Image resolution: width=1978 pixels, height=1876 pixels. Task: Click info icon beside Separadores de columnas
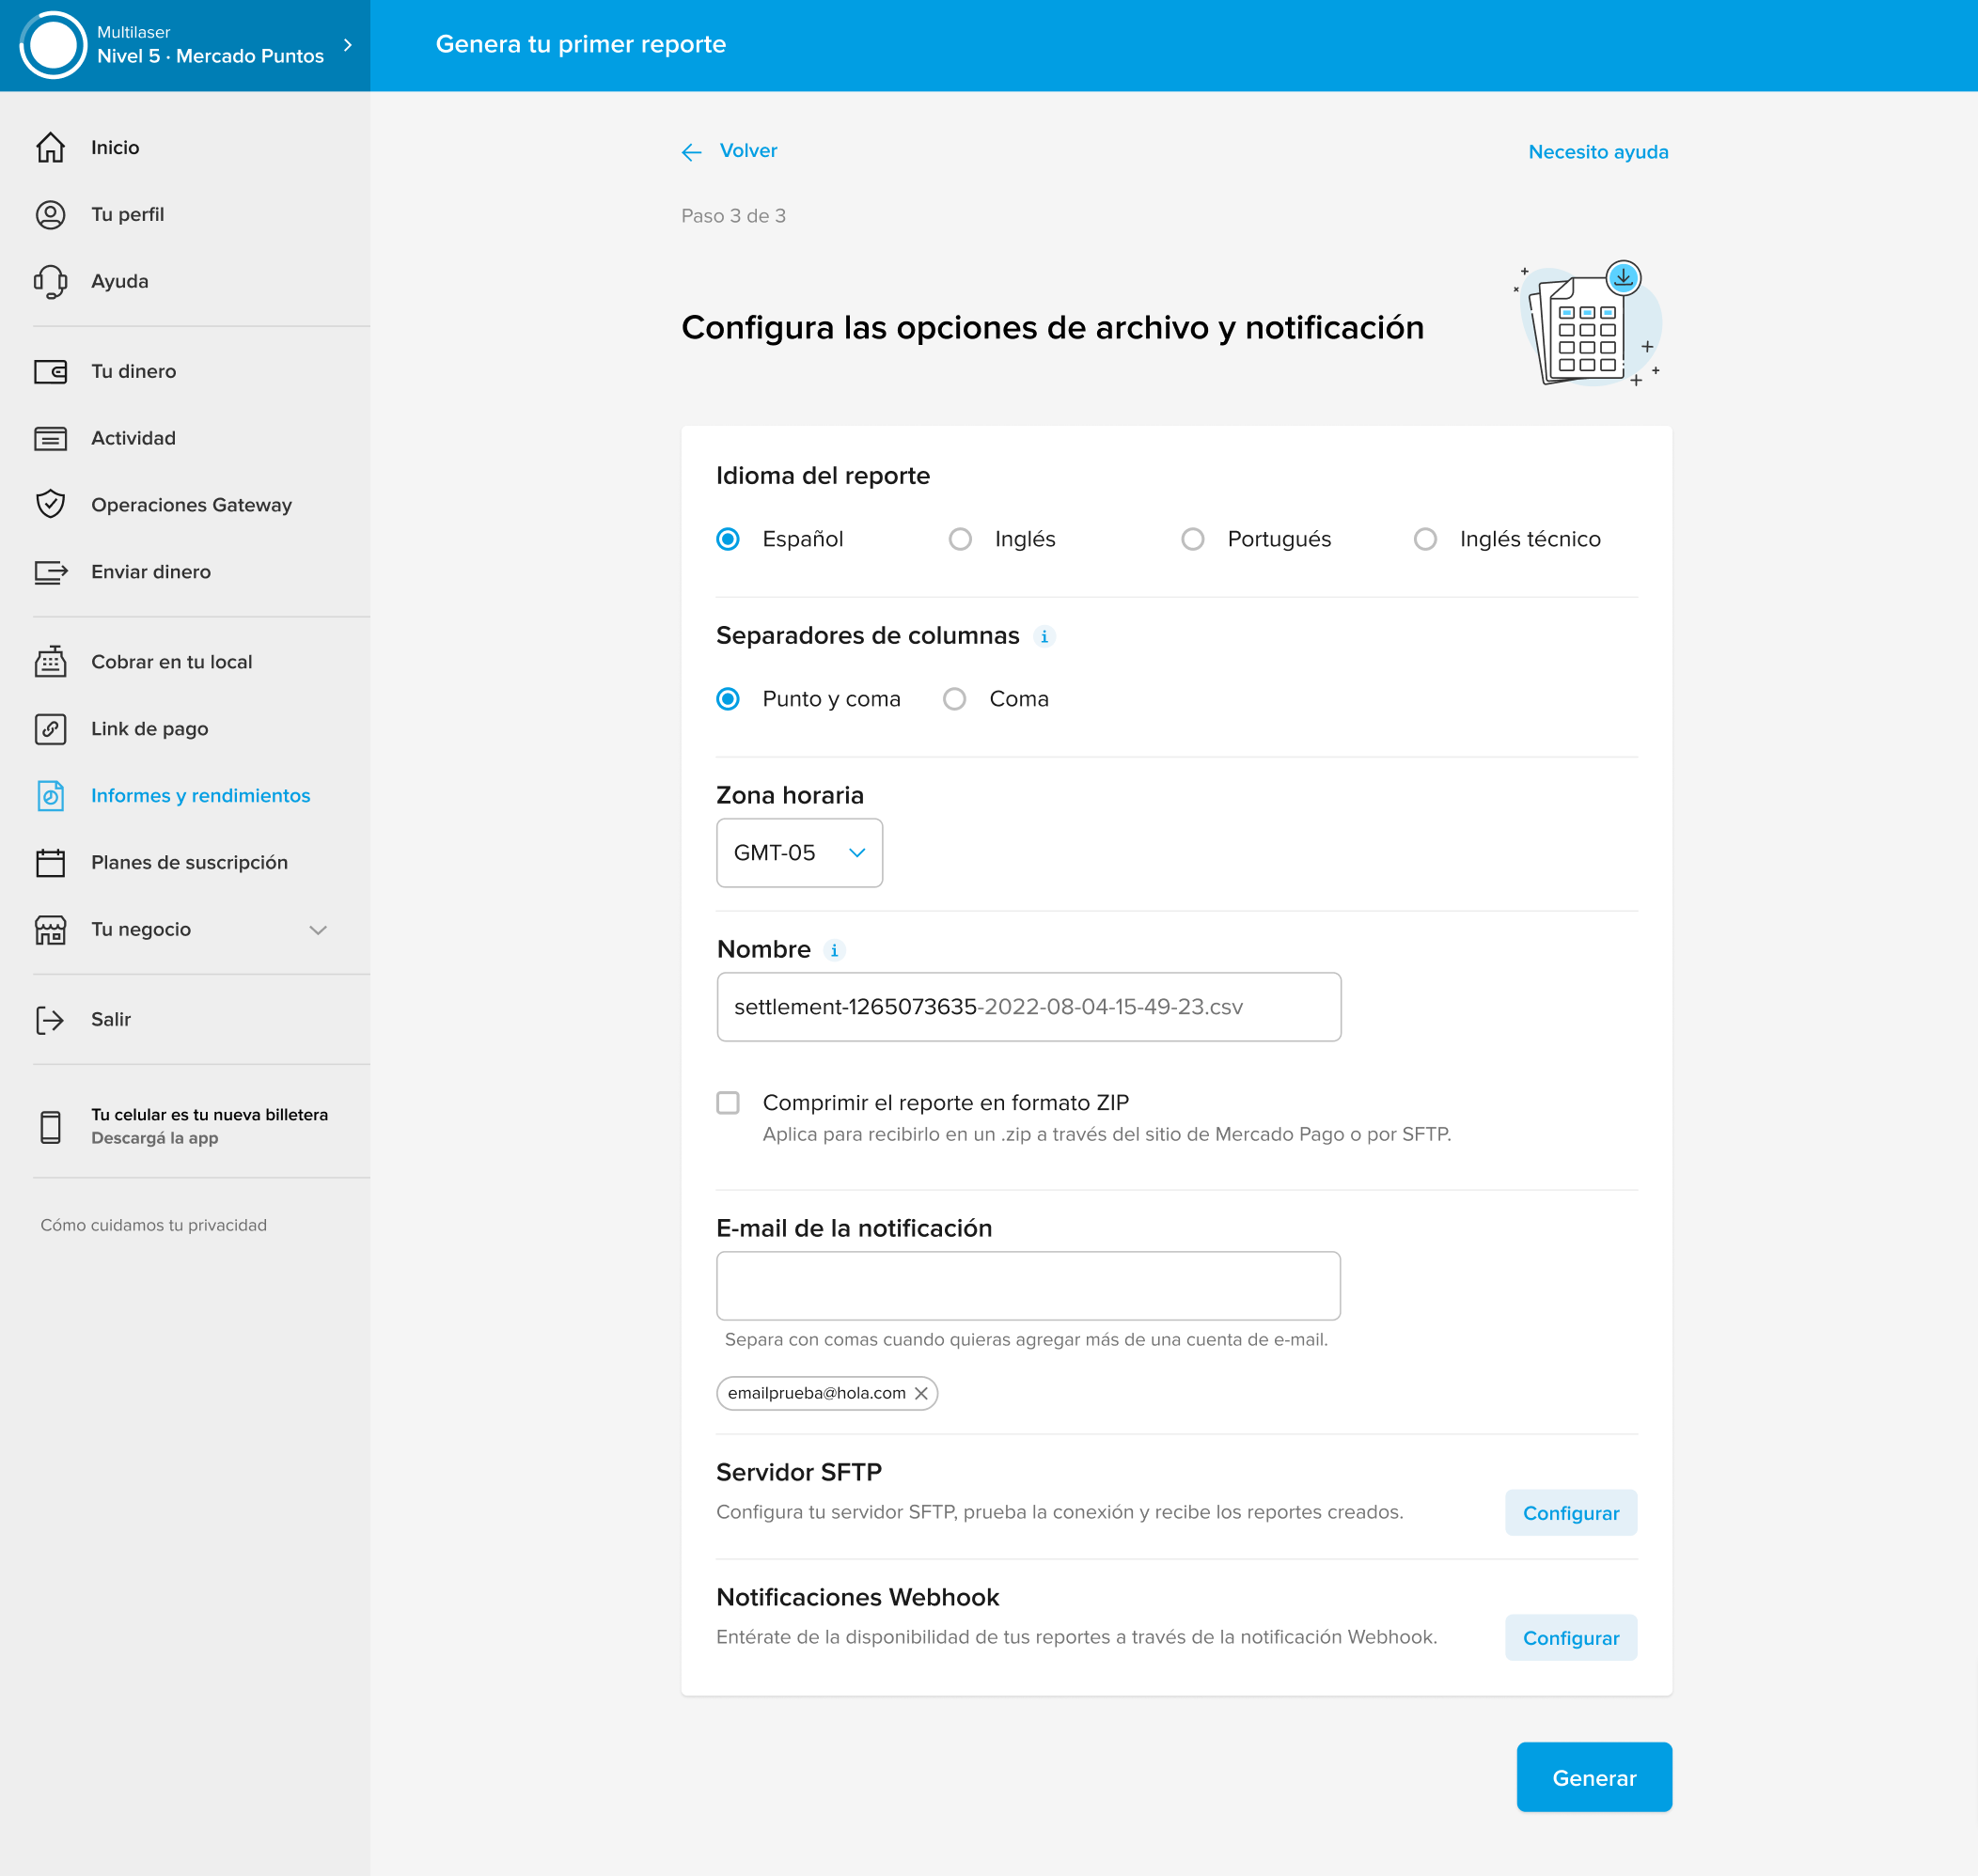(x=1044, y=637)
